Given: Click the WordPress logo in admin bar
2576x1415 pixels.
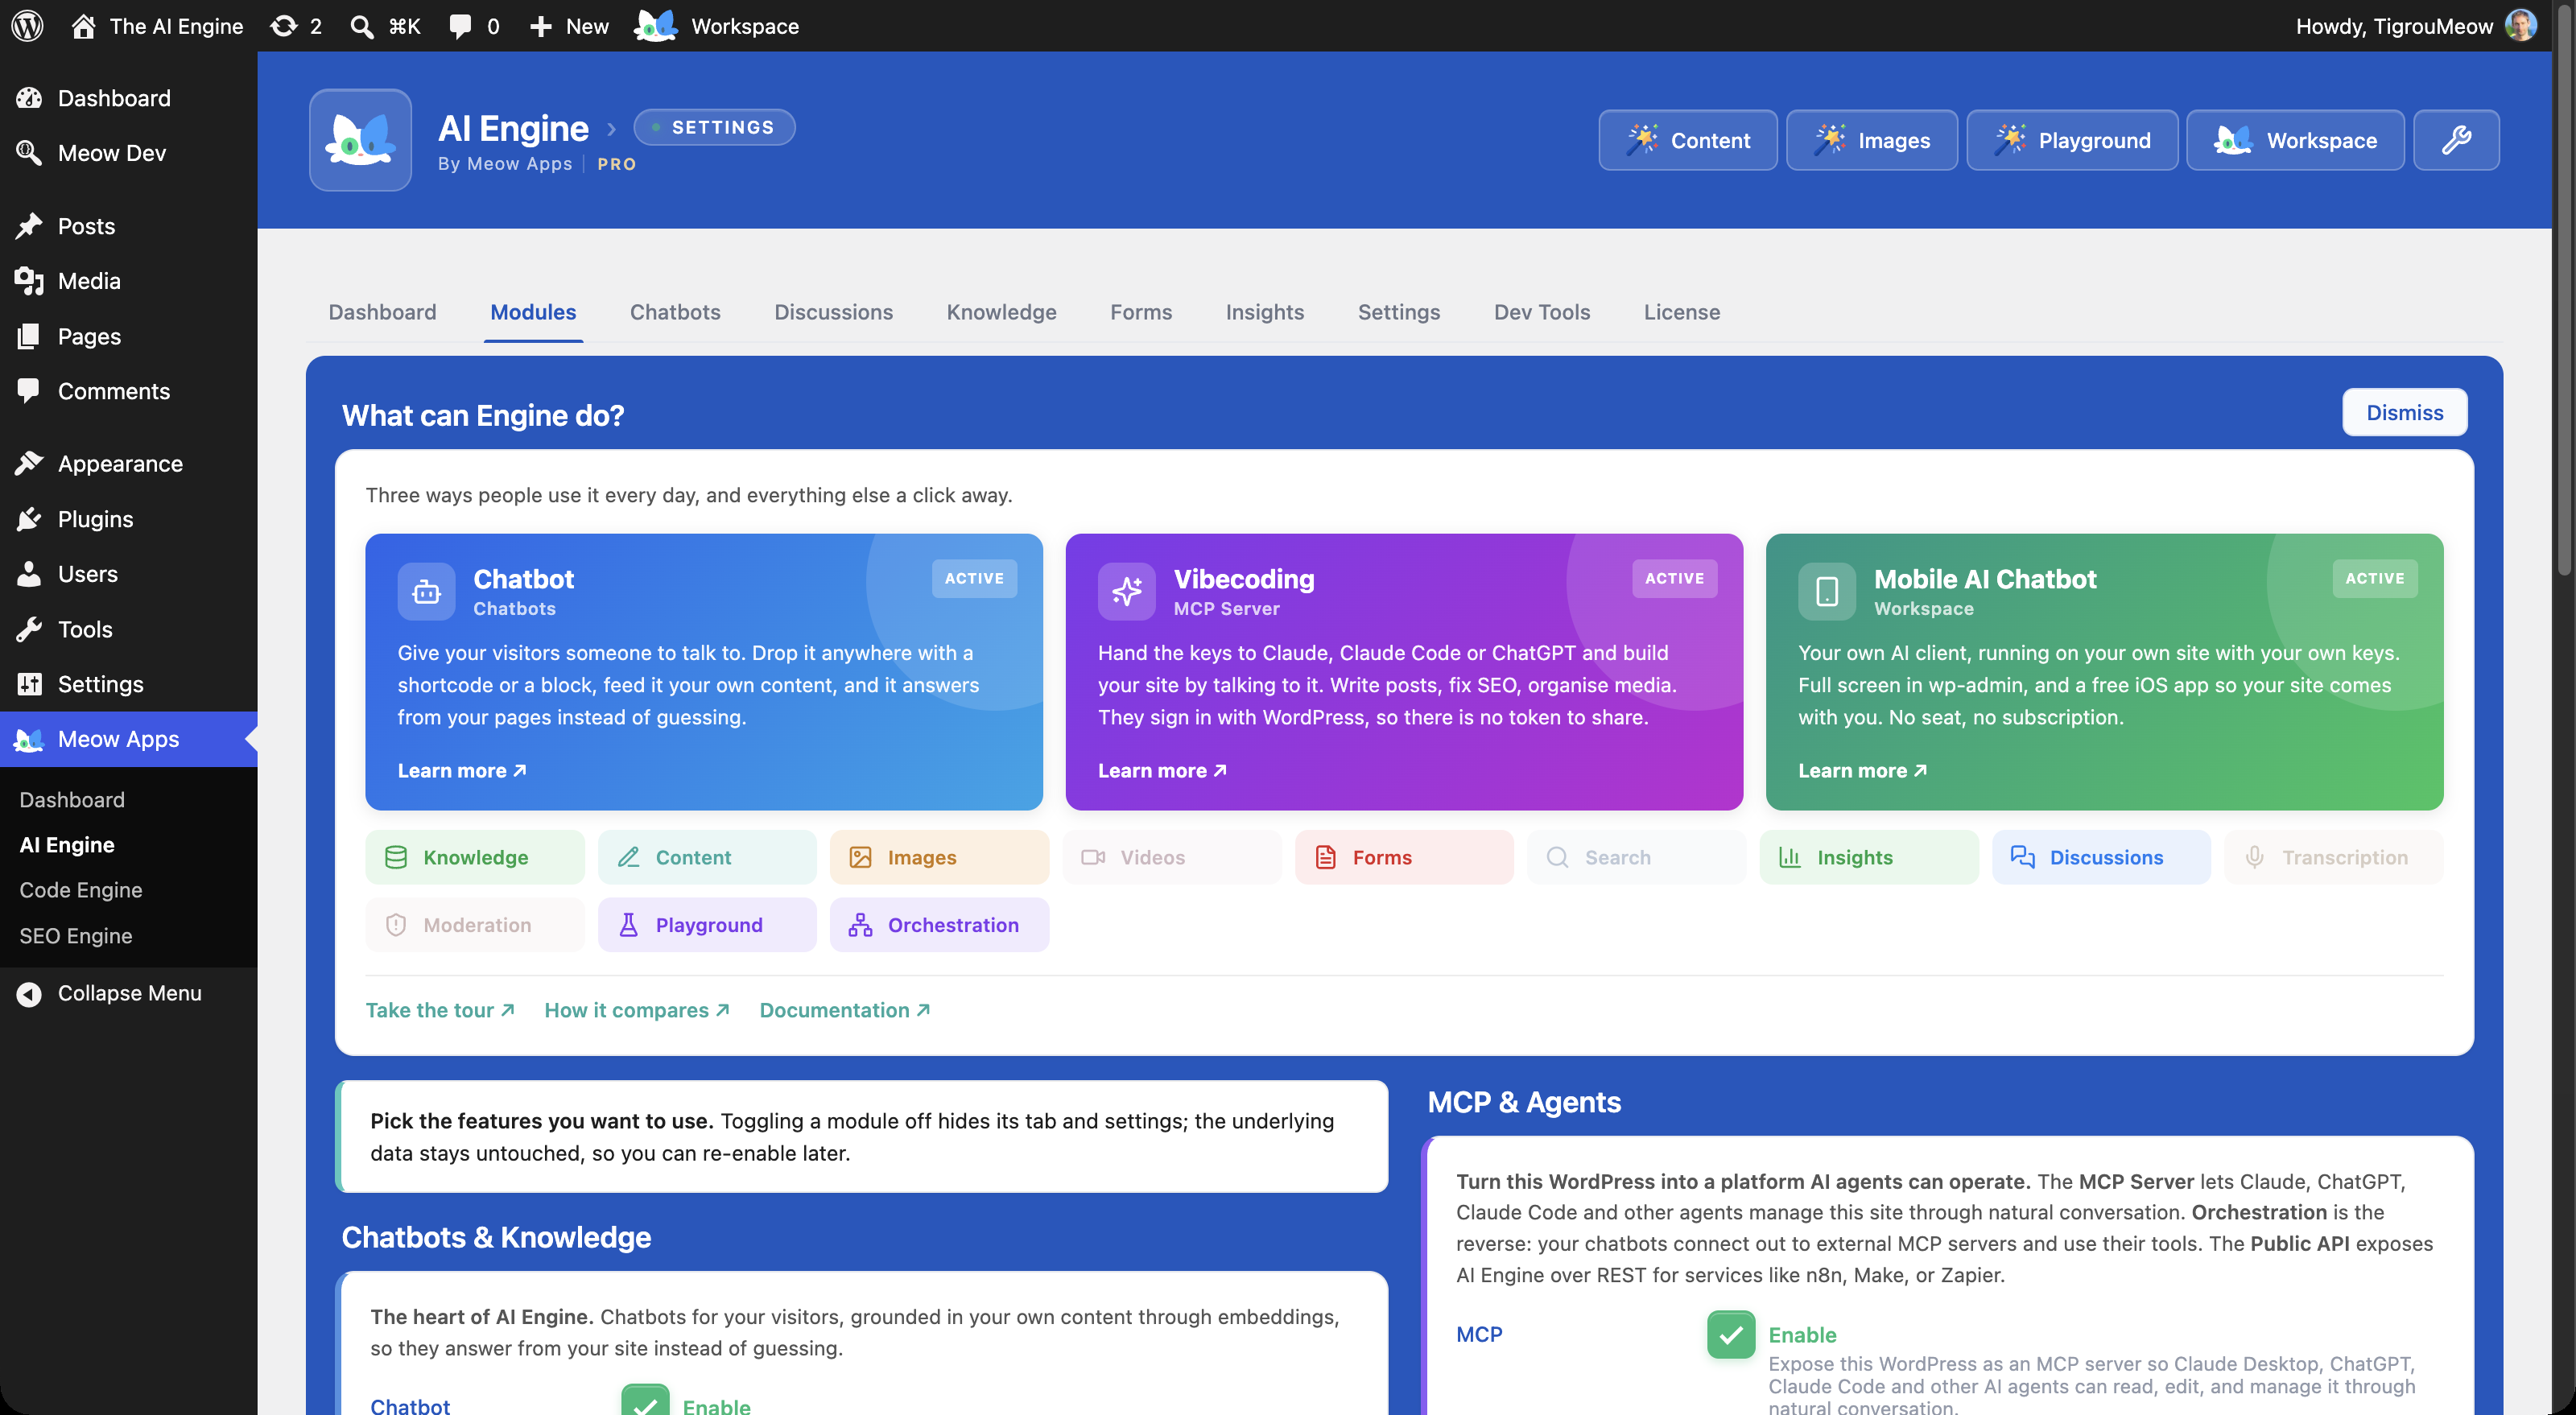Looking at the screenshot, I should (27, 26).
